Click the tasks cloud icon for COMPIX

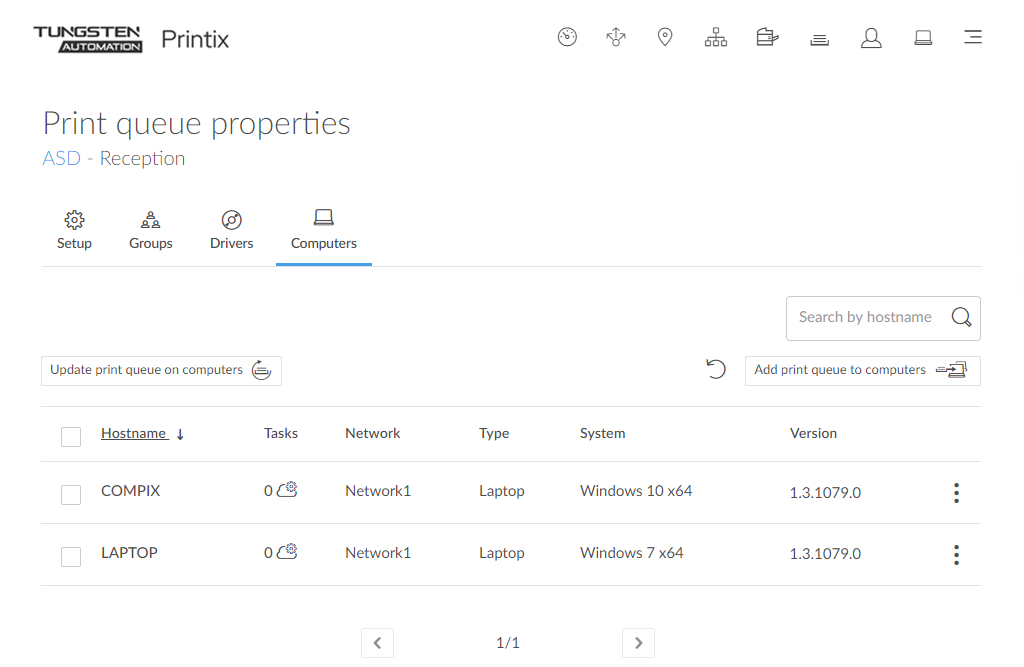coord(287,491)
